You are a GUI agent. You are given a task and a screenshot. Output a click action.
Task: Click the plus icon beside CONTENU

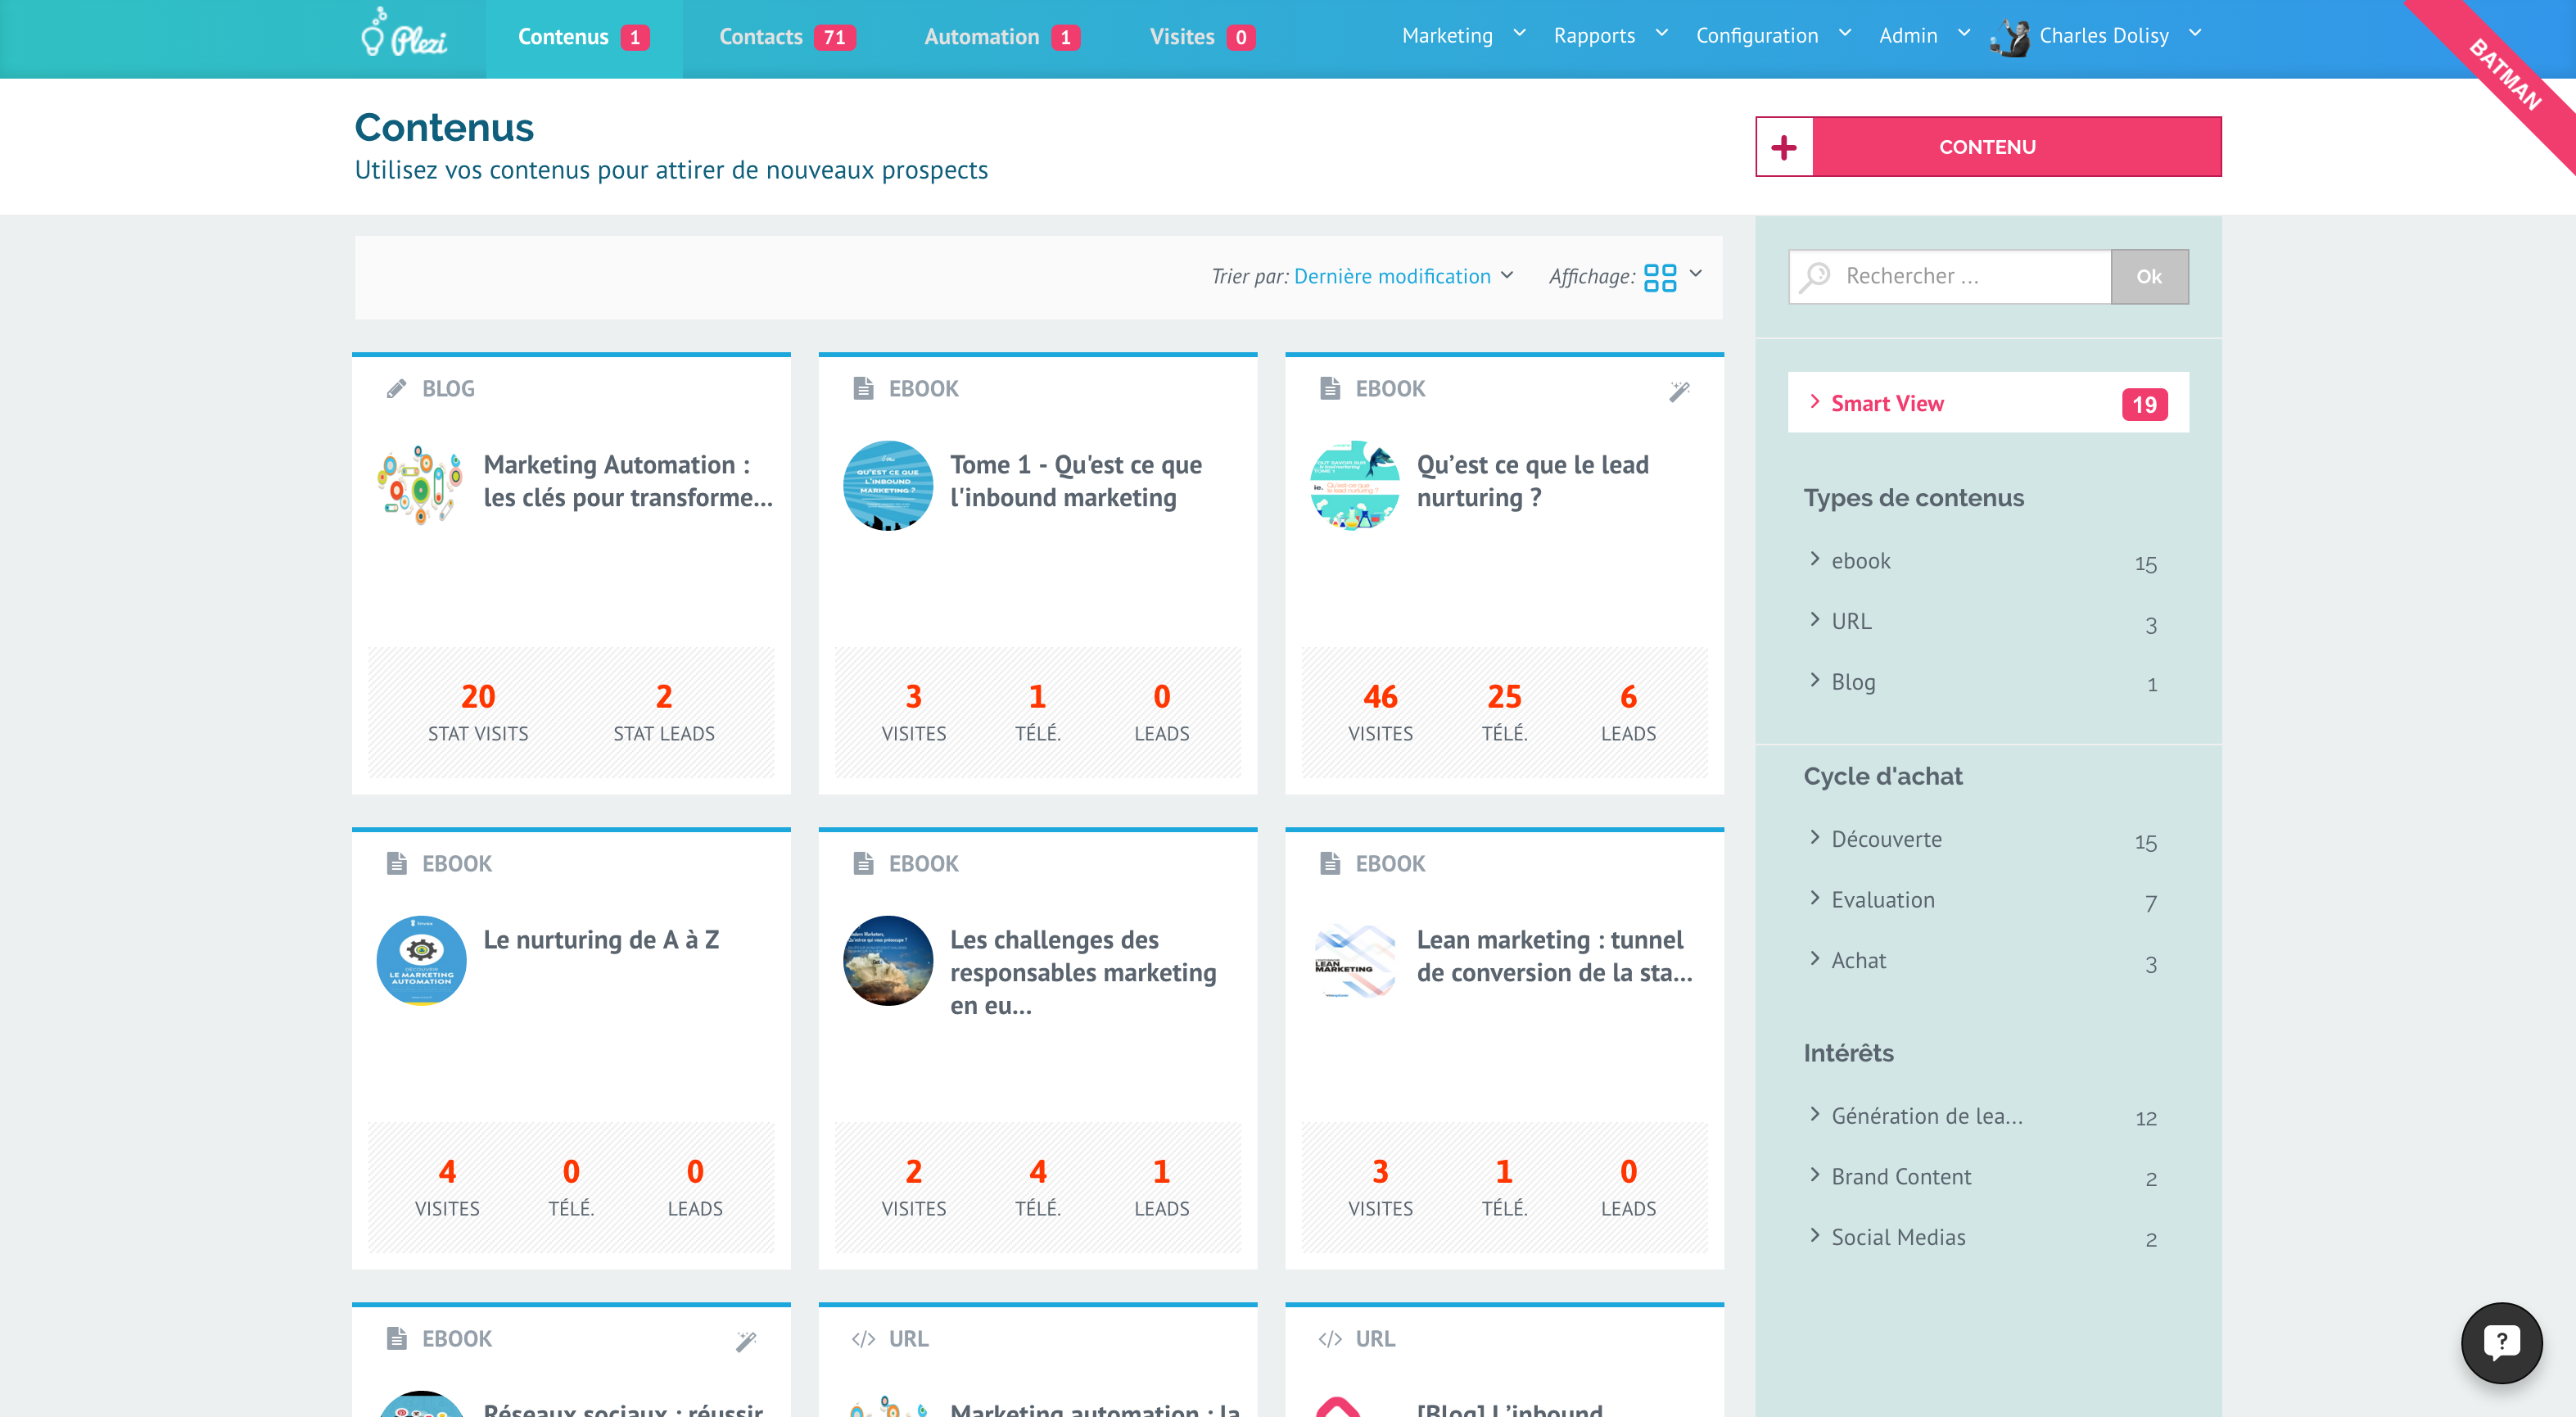[x=1784, y=147]
